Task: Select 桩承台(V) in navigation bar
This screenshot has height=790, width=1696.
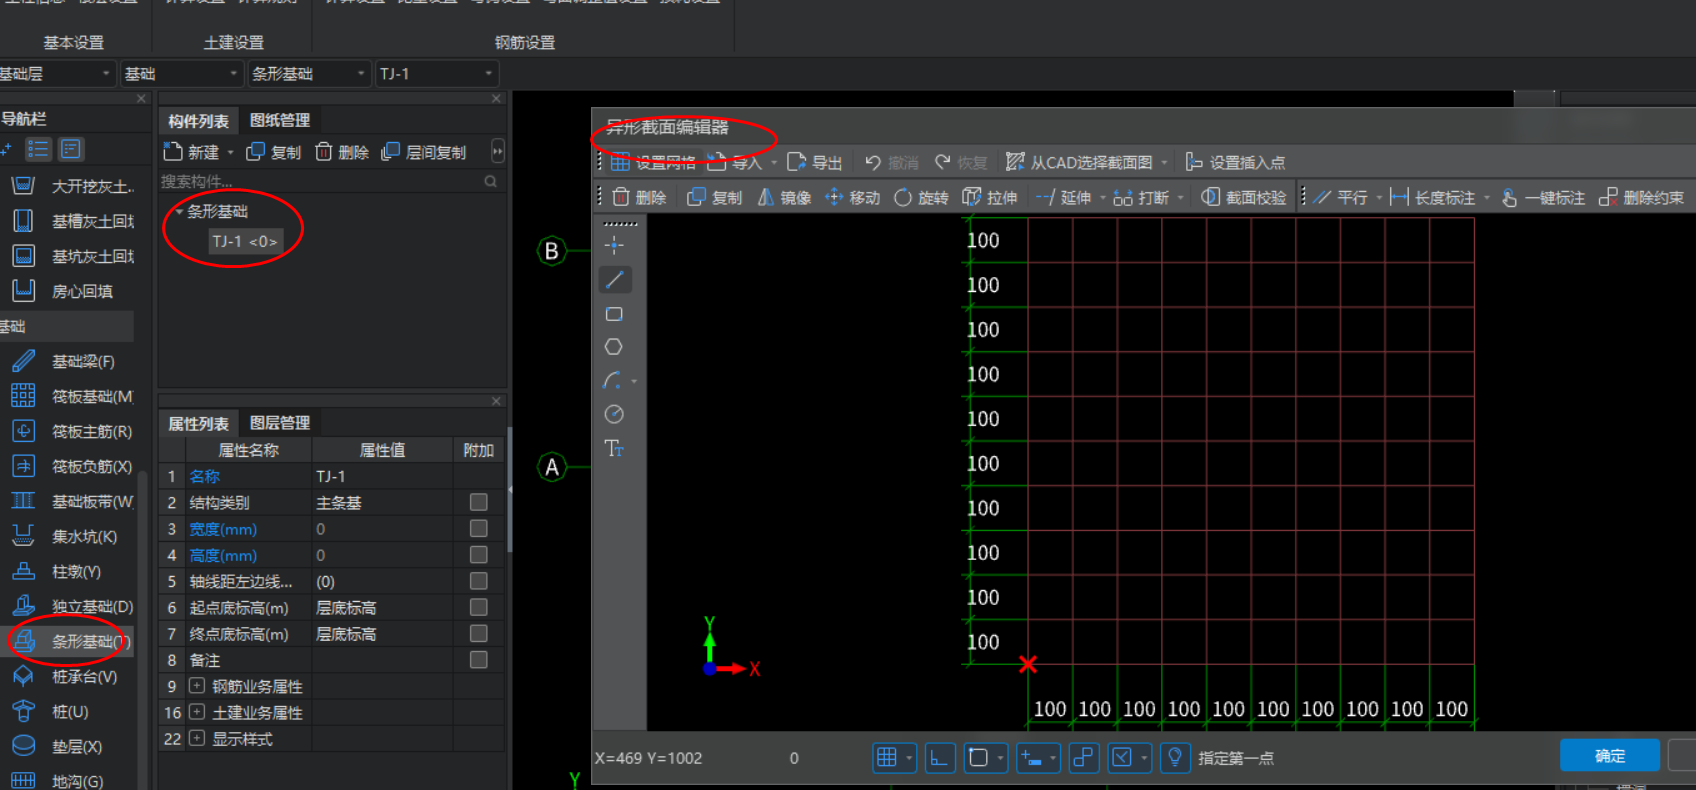Action: click(65, 676)
